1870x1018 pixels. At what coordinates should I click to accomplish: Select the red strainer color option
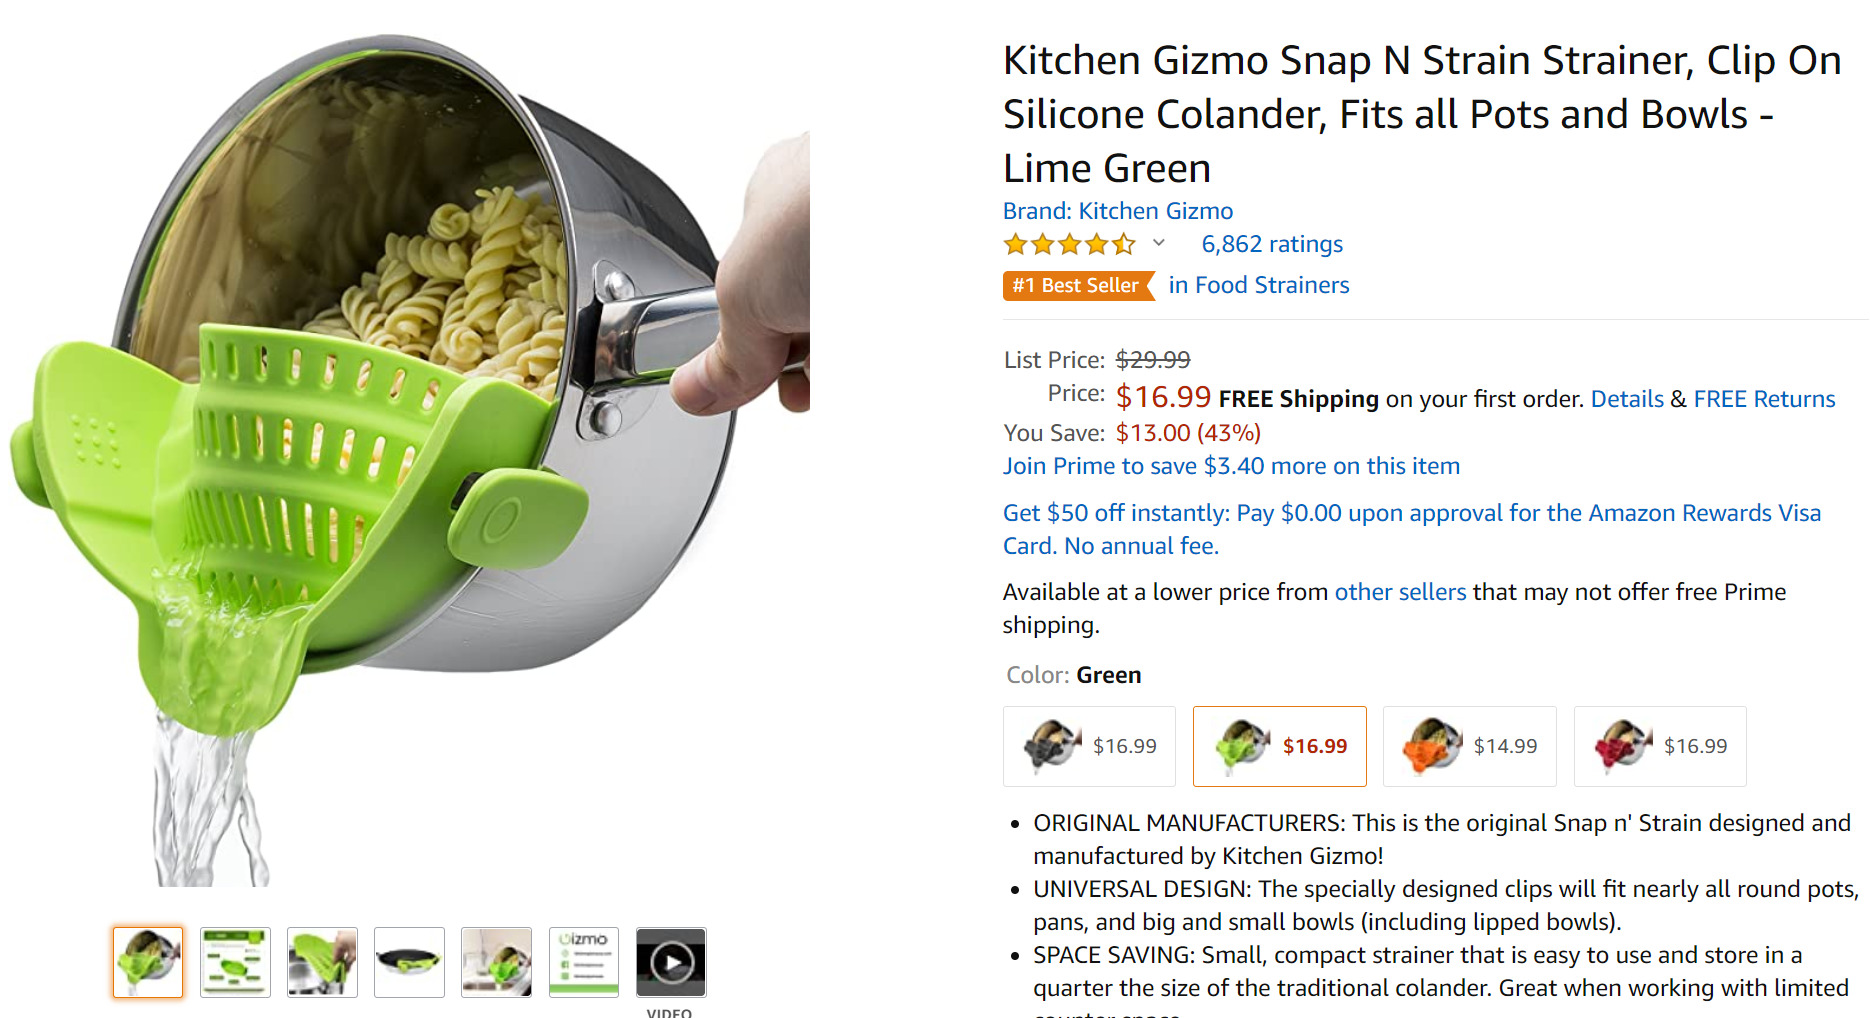pyautogui.click(x=1660, y=746)
